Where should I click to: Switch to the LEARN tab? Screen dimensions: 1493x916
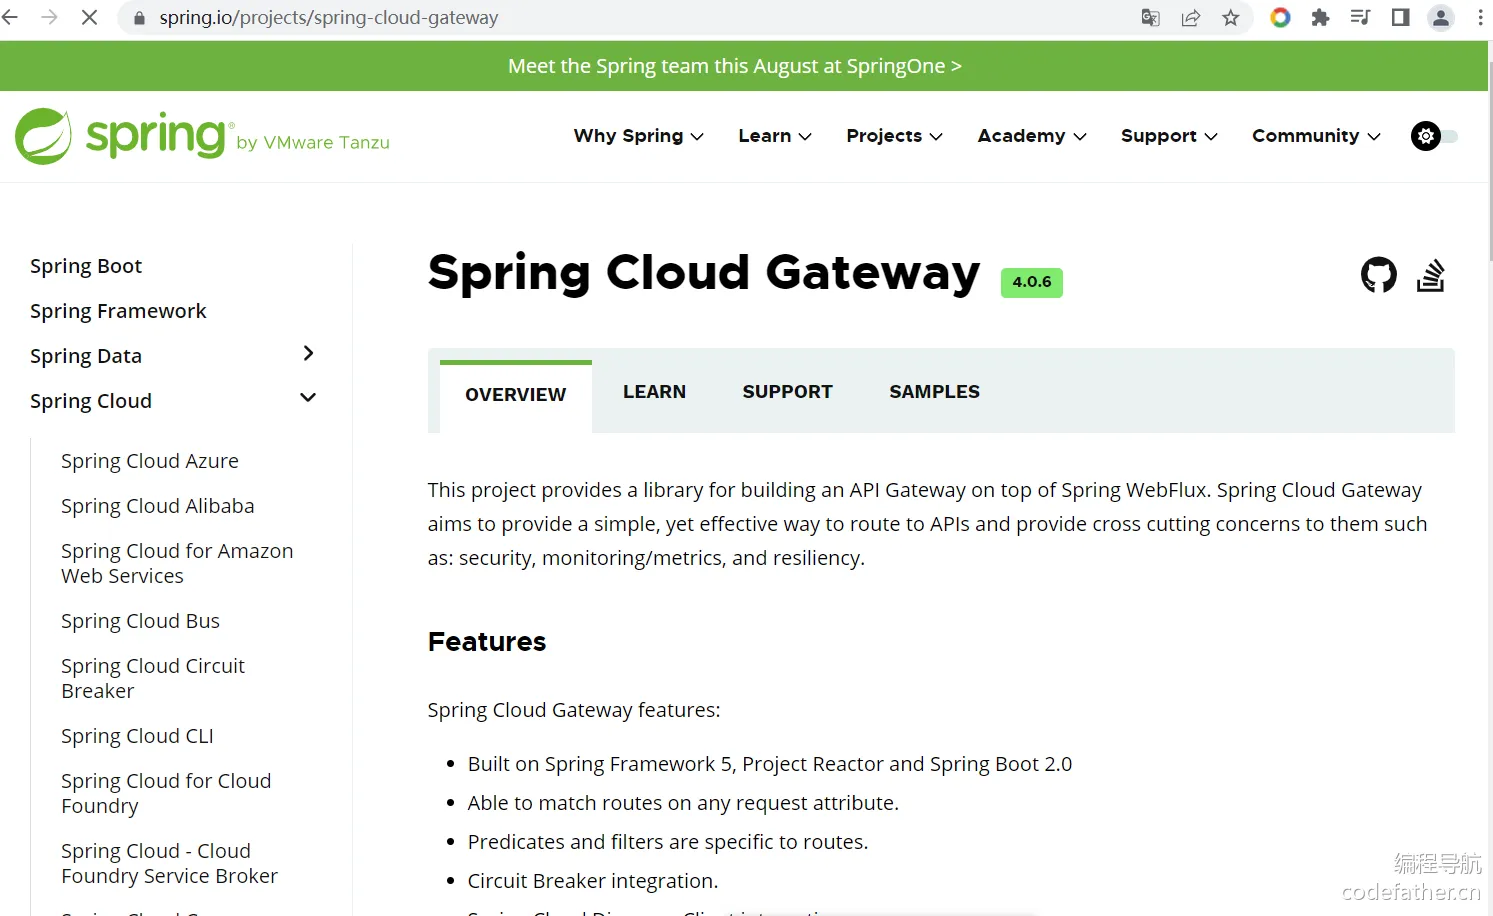655,392
